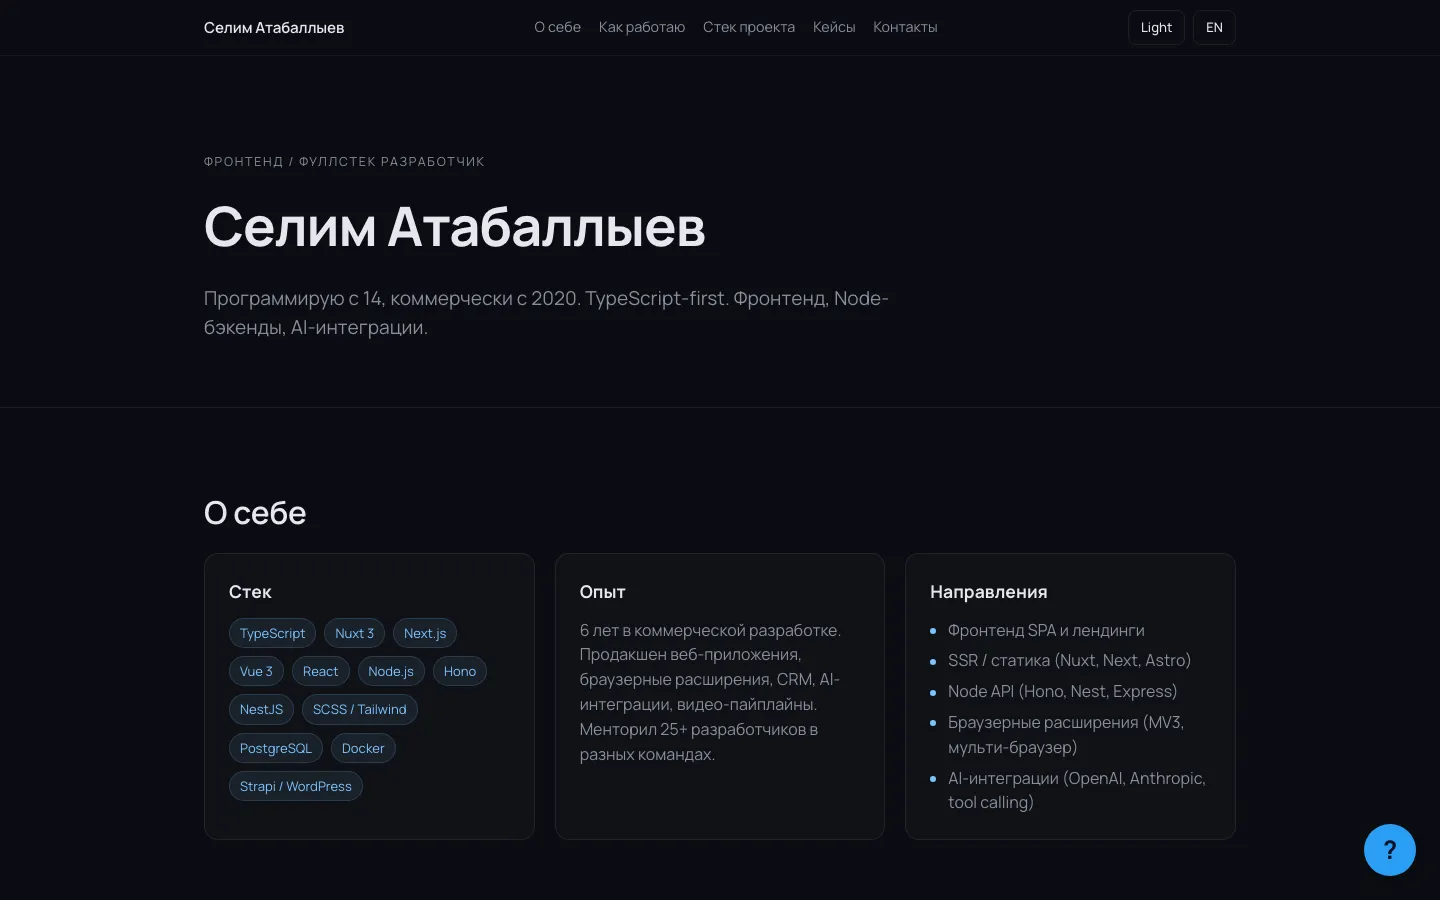Image resolution: width=1440 pixels, height=900 pixels.
Task: Navigate to Кейсы in the header
Action: click(x=834, y=27)
